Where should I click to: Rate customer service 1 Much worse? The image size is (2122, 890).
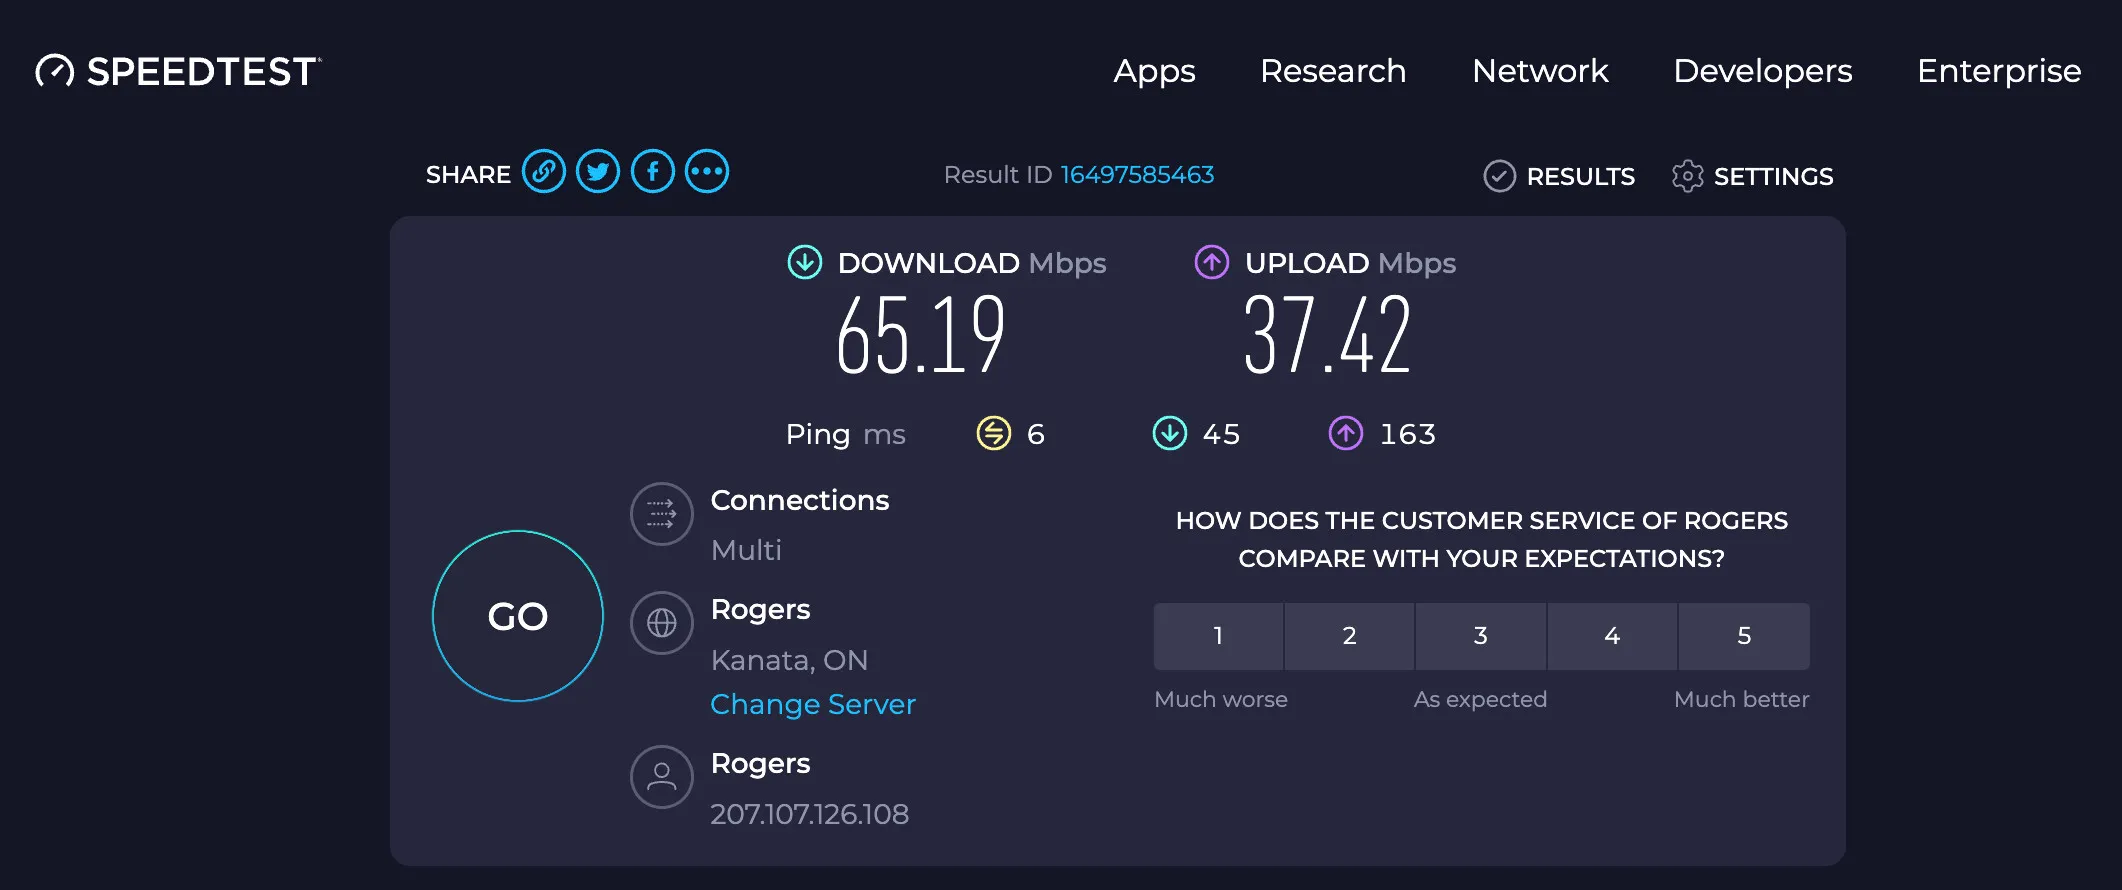(x=1218, y=636)
